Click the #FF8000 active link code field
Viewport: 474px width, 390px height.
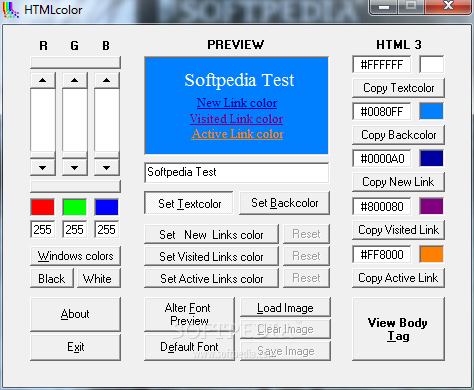point(382,254)
